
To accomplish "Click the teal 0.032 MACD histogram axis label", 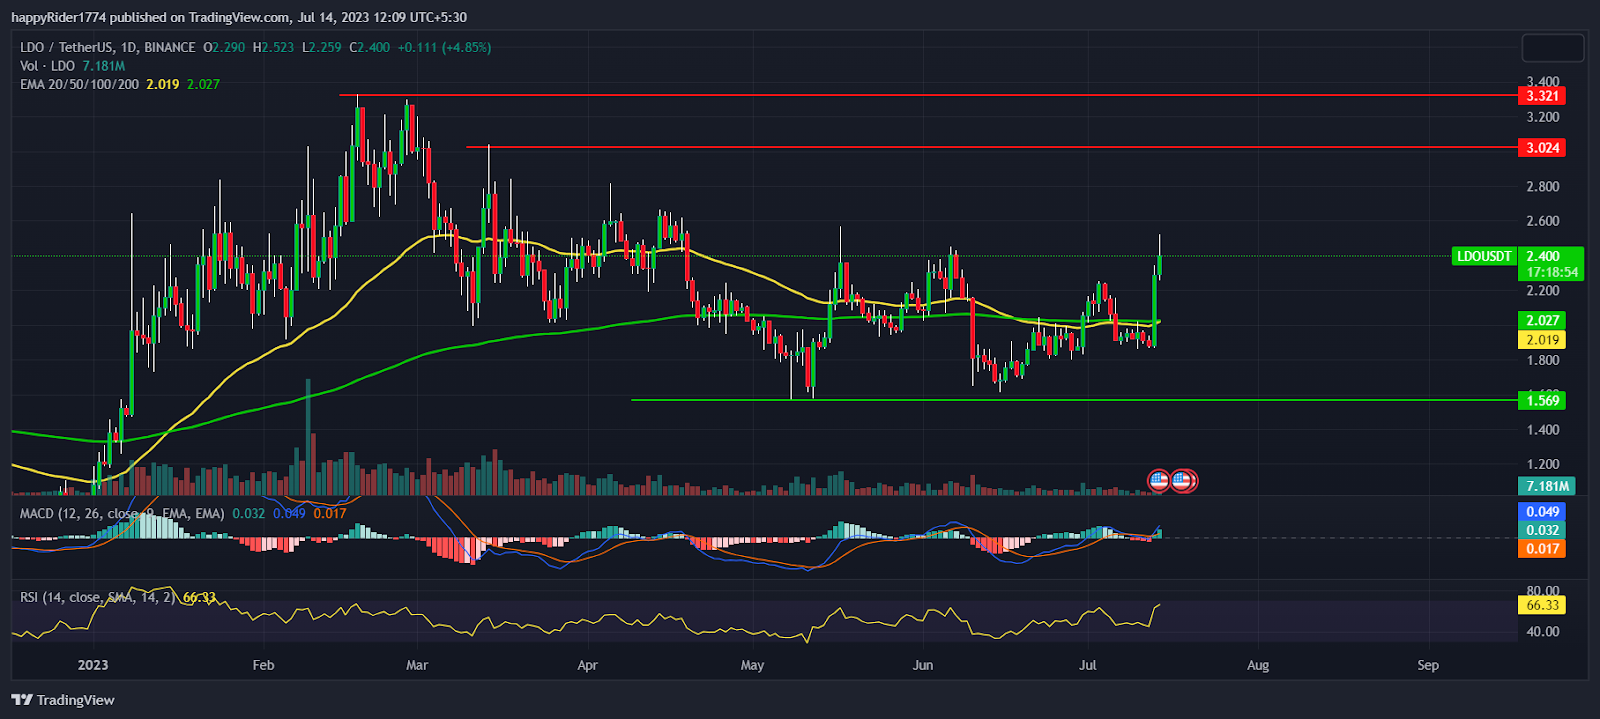I will point(1542,530).
